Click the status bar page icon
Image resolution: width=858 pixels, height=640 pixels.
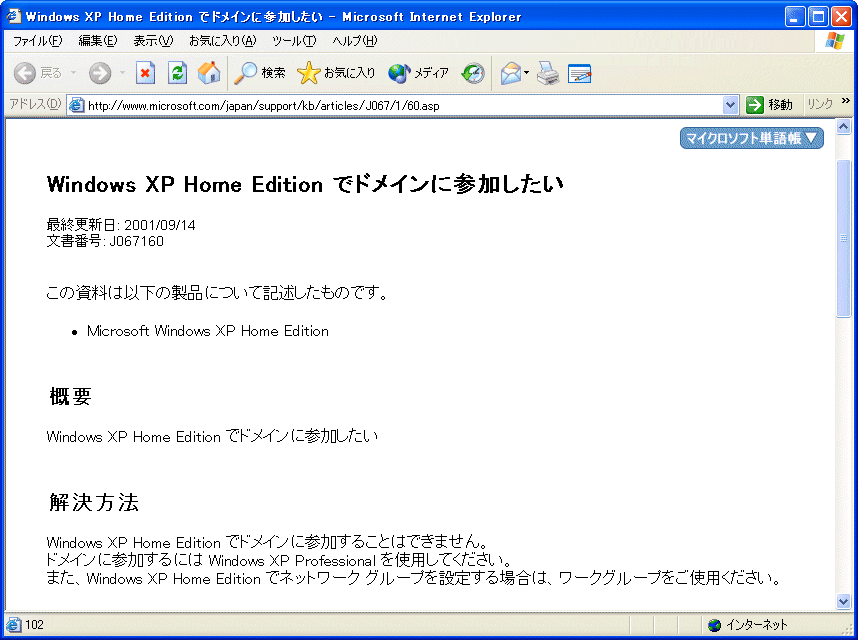pos(13,625)
